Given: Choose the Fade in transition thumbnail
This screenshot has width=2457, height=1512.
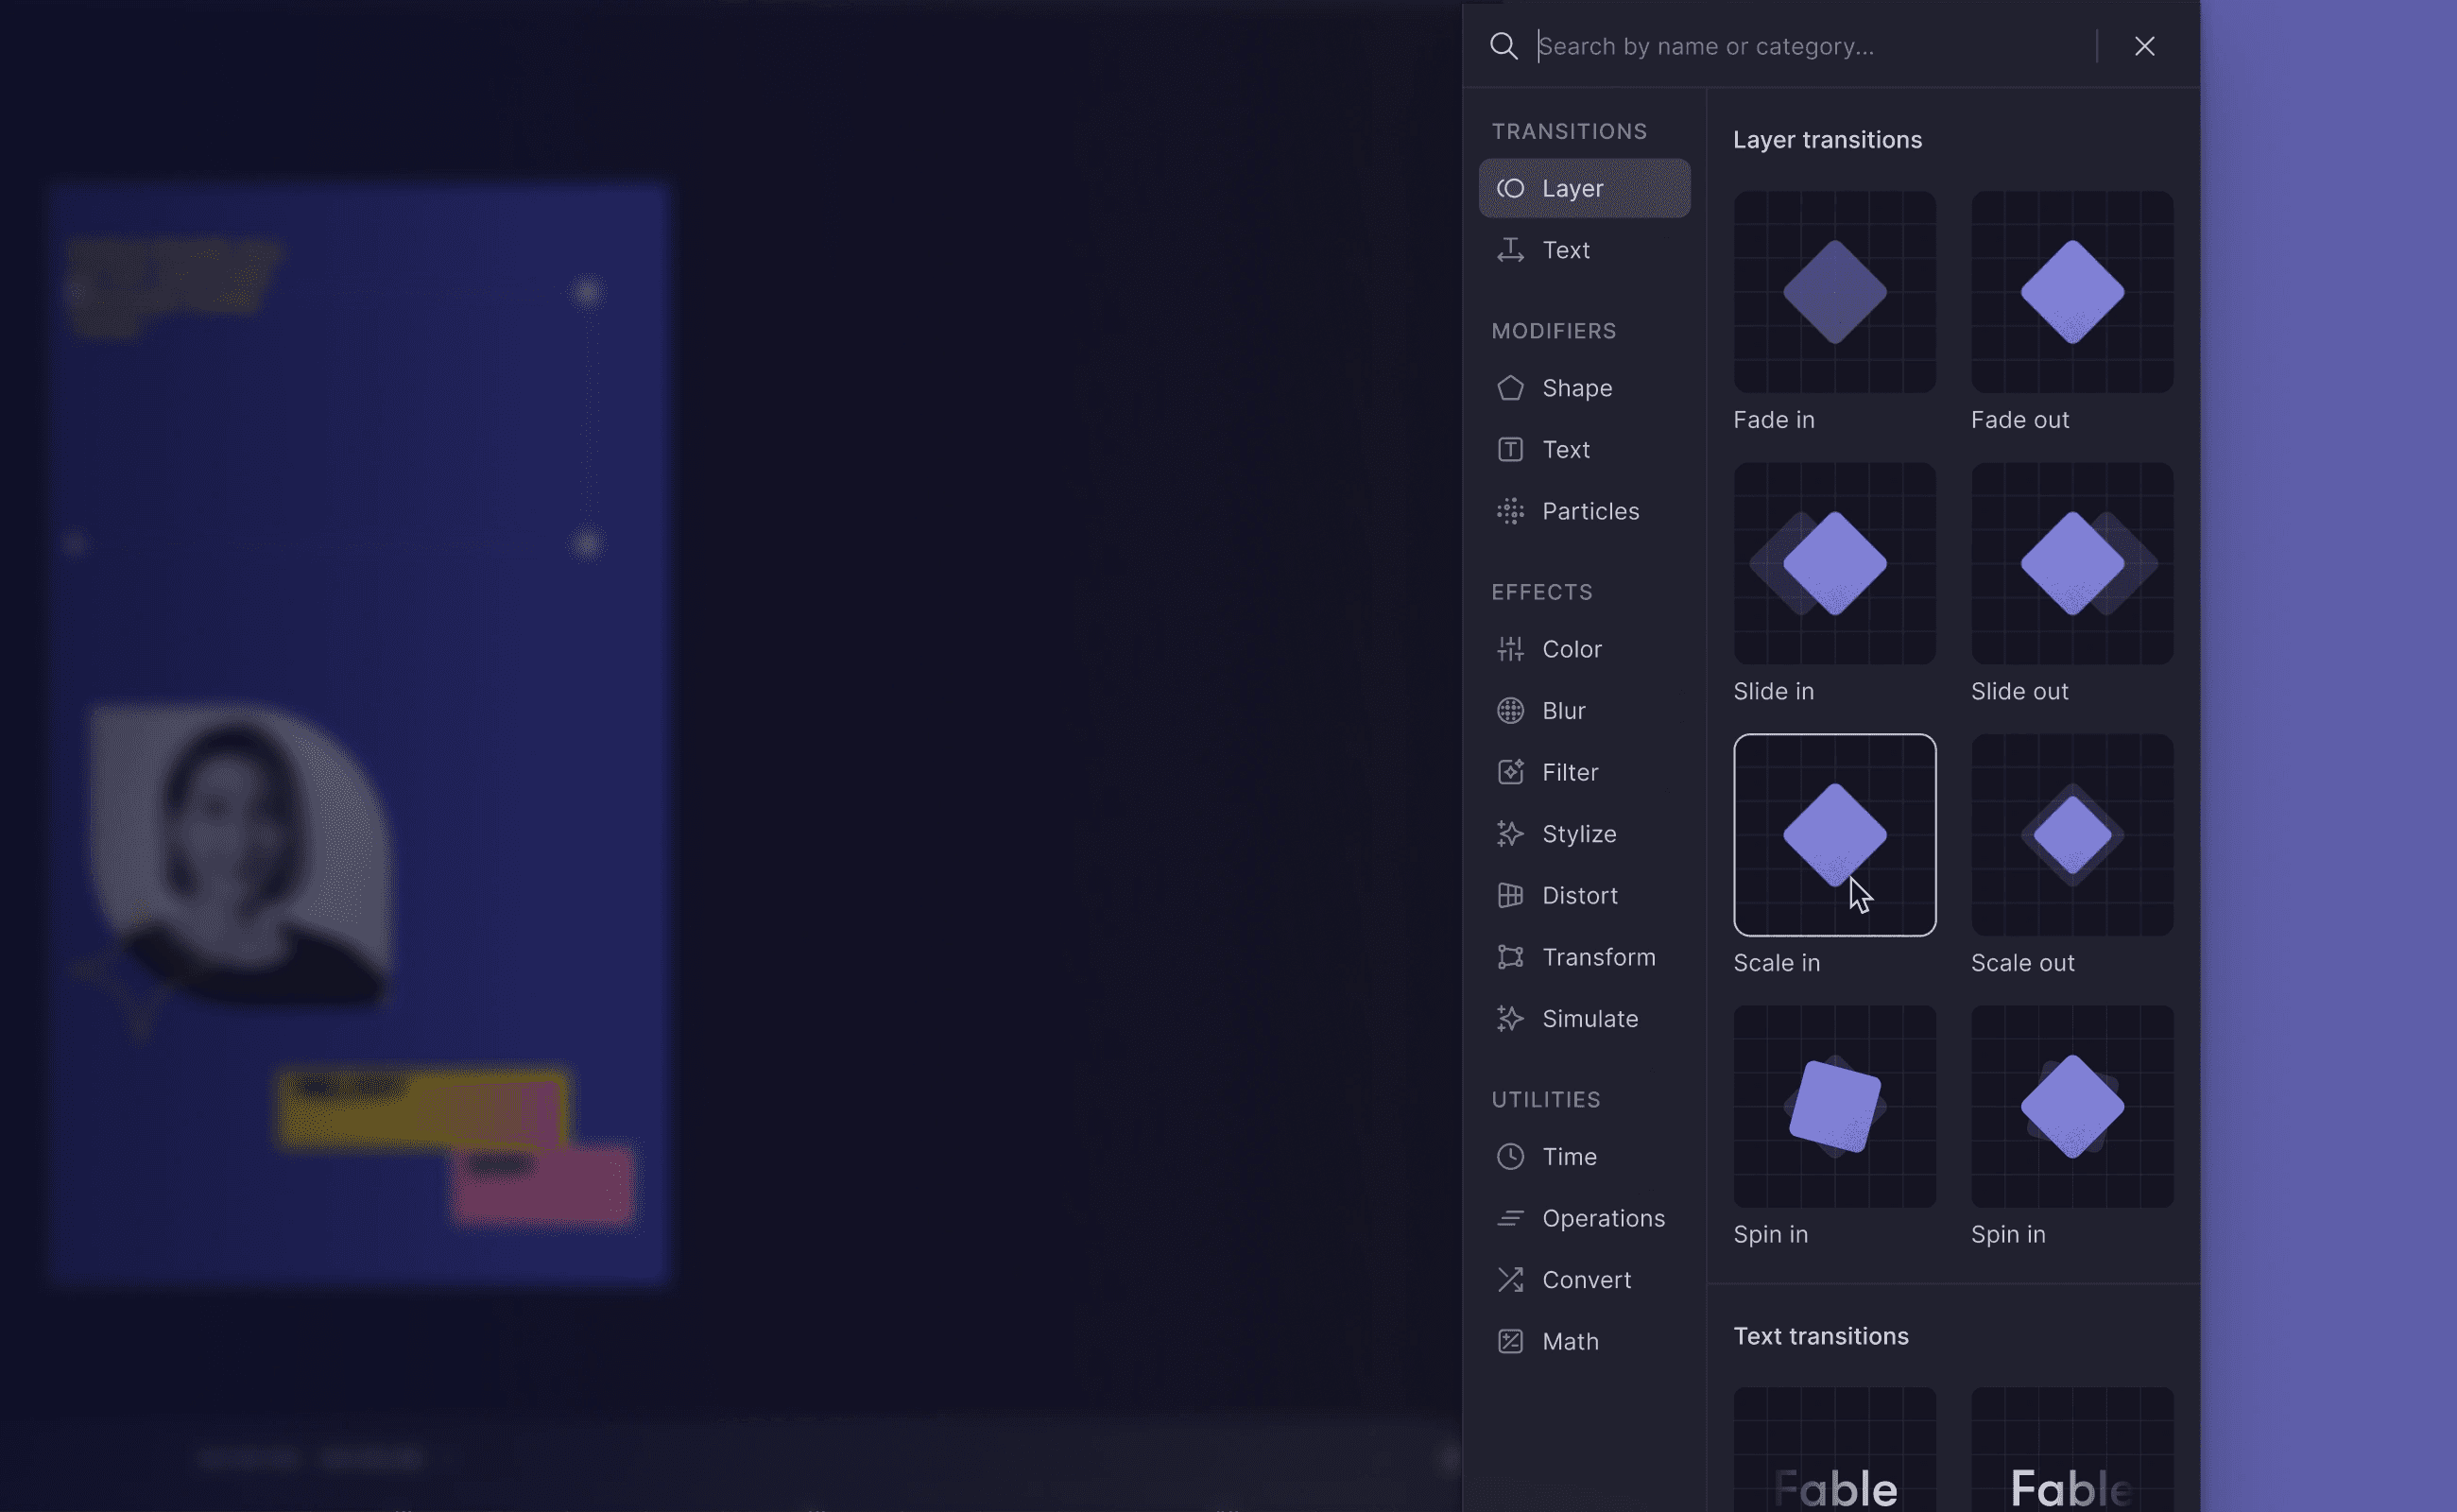Looking at the screenshot, I should (1834, 292).
